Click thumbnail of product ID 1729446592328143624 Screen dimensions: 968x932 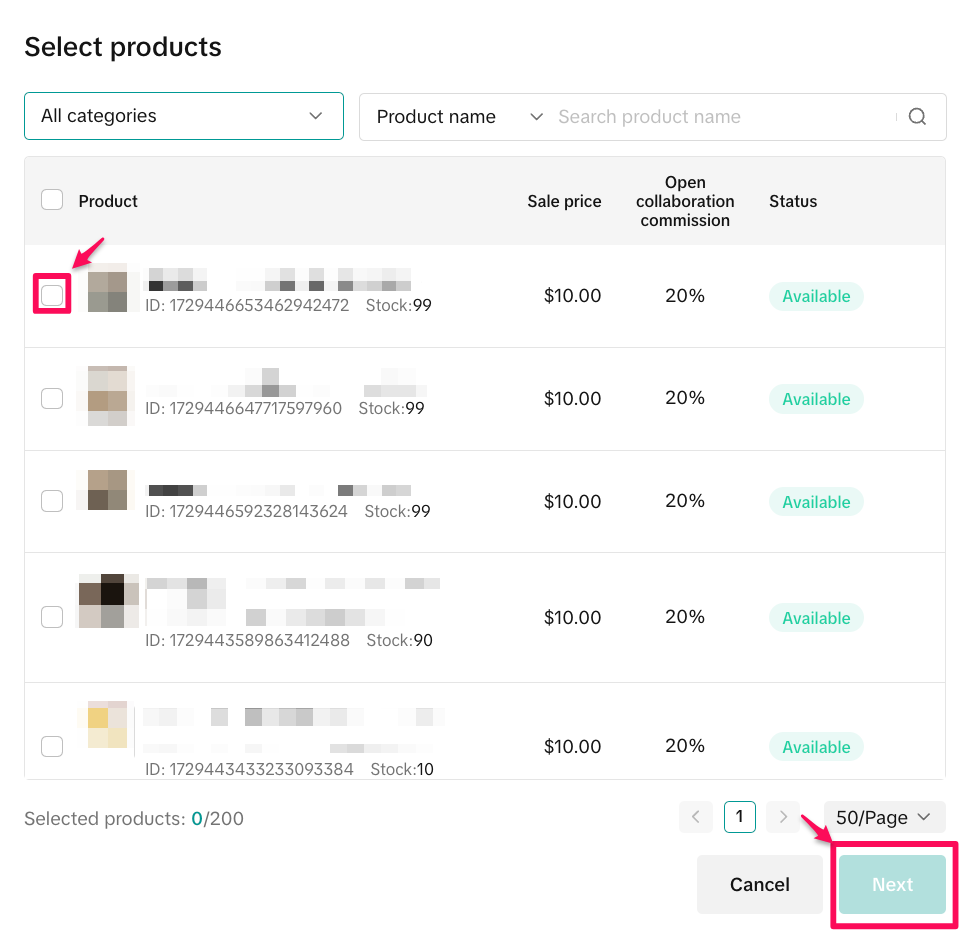(x=107, y=489)
